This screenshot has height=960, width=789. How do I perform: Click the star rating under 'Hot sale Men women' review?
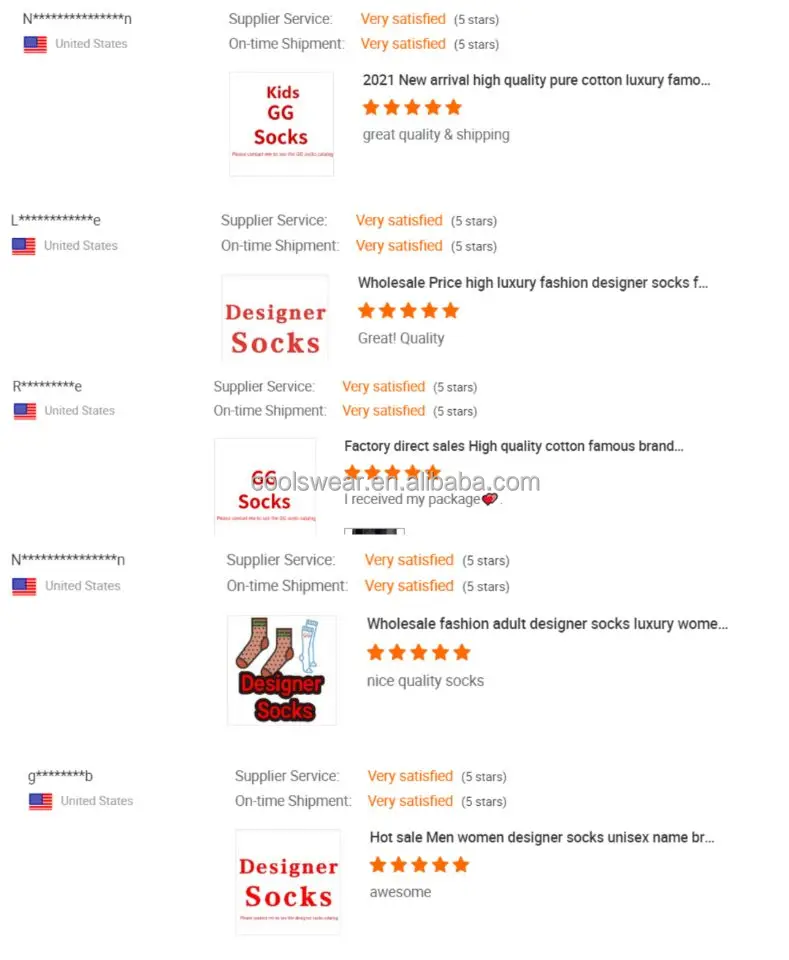[419, 864]
